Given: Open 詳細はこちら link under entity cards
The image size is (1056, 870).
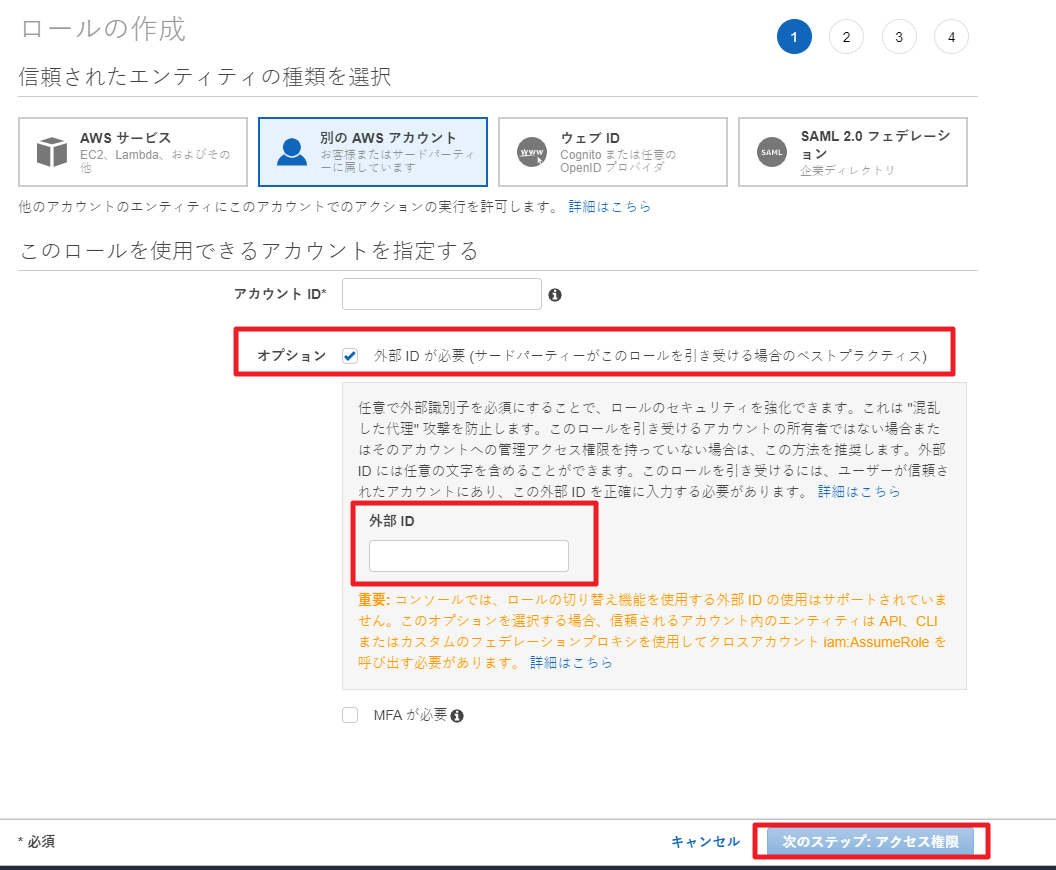Looking at the screenshot, I should click(610, 207).
